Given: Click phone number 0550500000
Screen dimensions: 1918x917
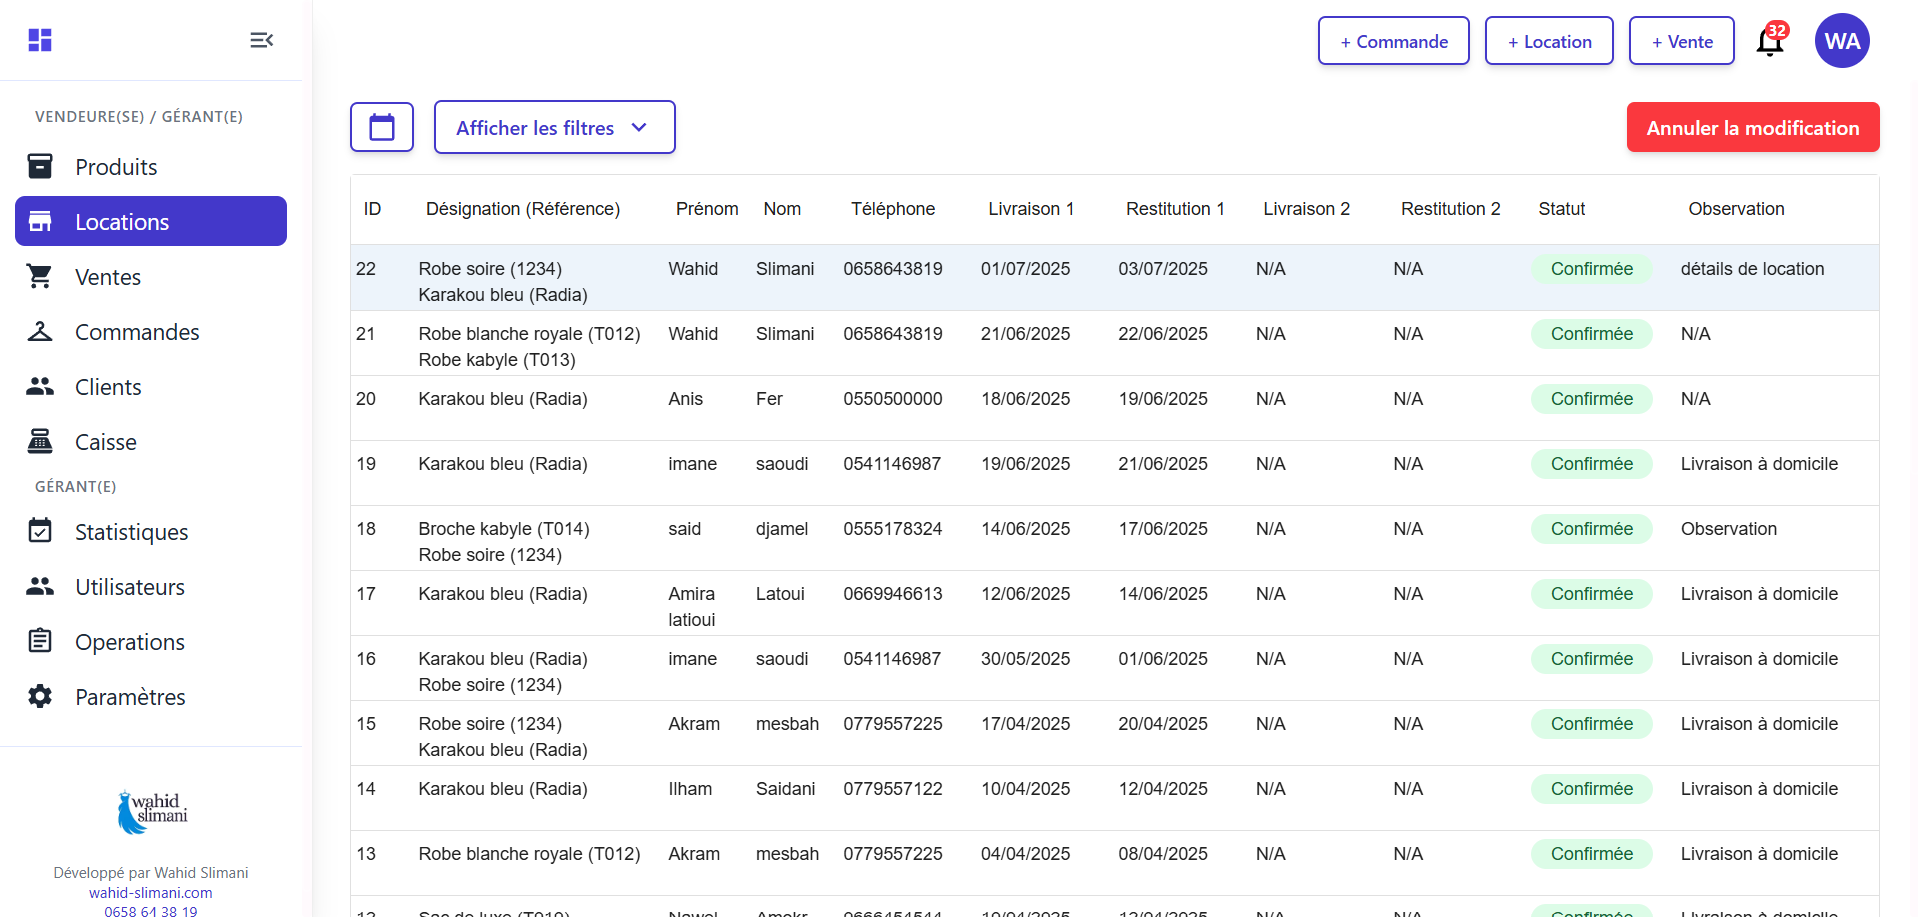Looking at the screenshot, I should pyautogui.click(x=893, y=399).
